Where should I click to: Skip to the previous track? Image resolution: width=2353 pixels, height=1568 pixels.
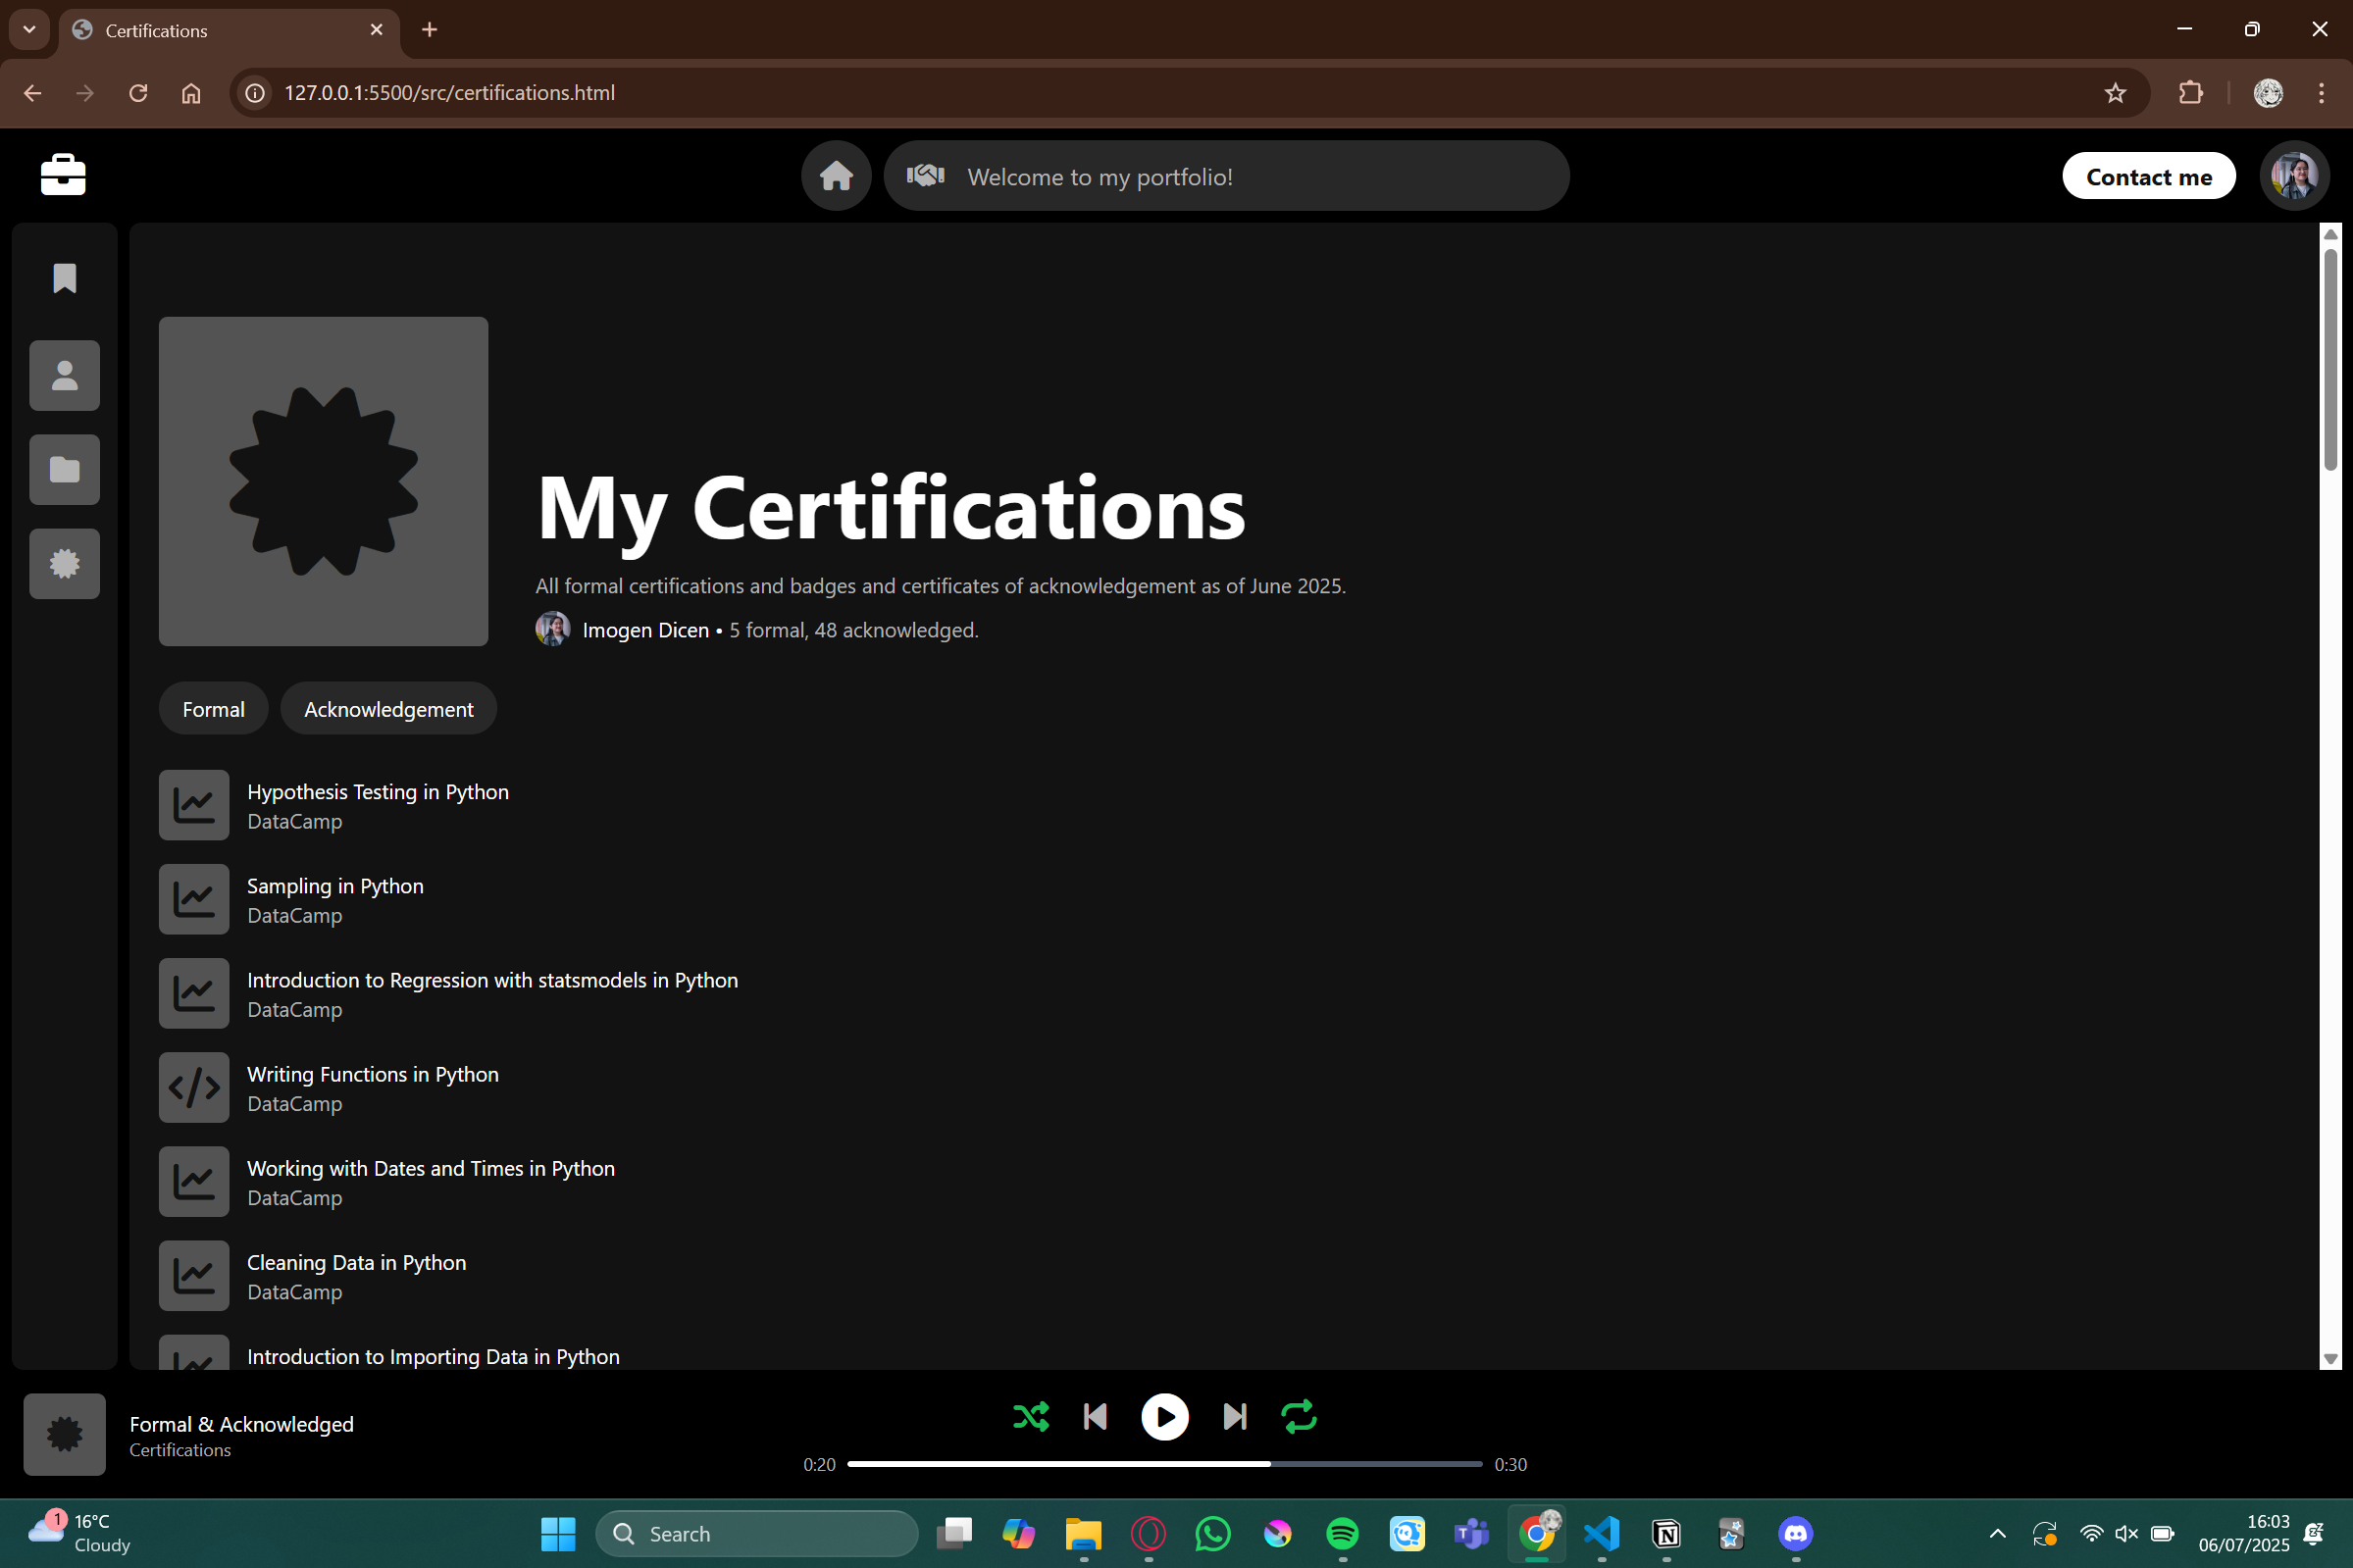pyautogui.click(x=1095, y=1417)
